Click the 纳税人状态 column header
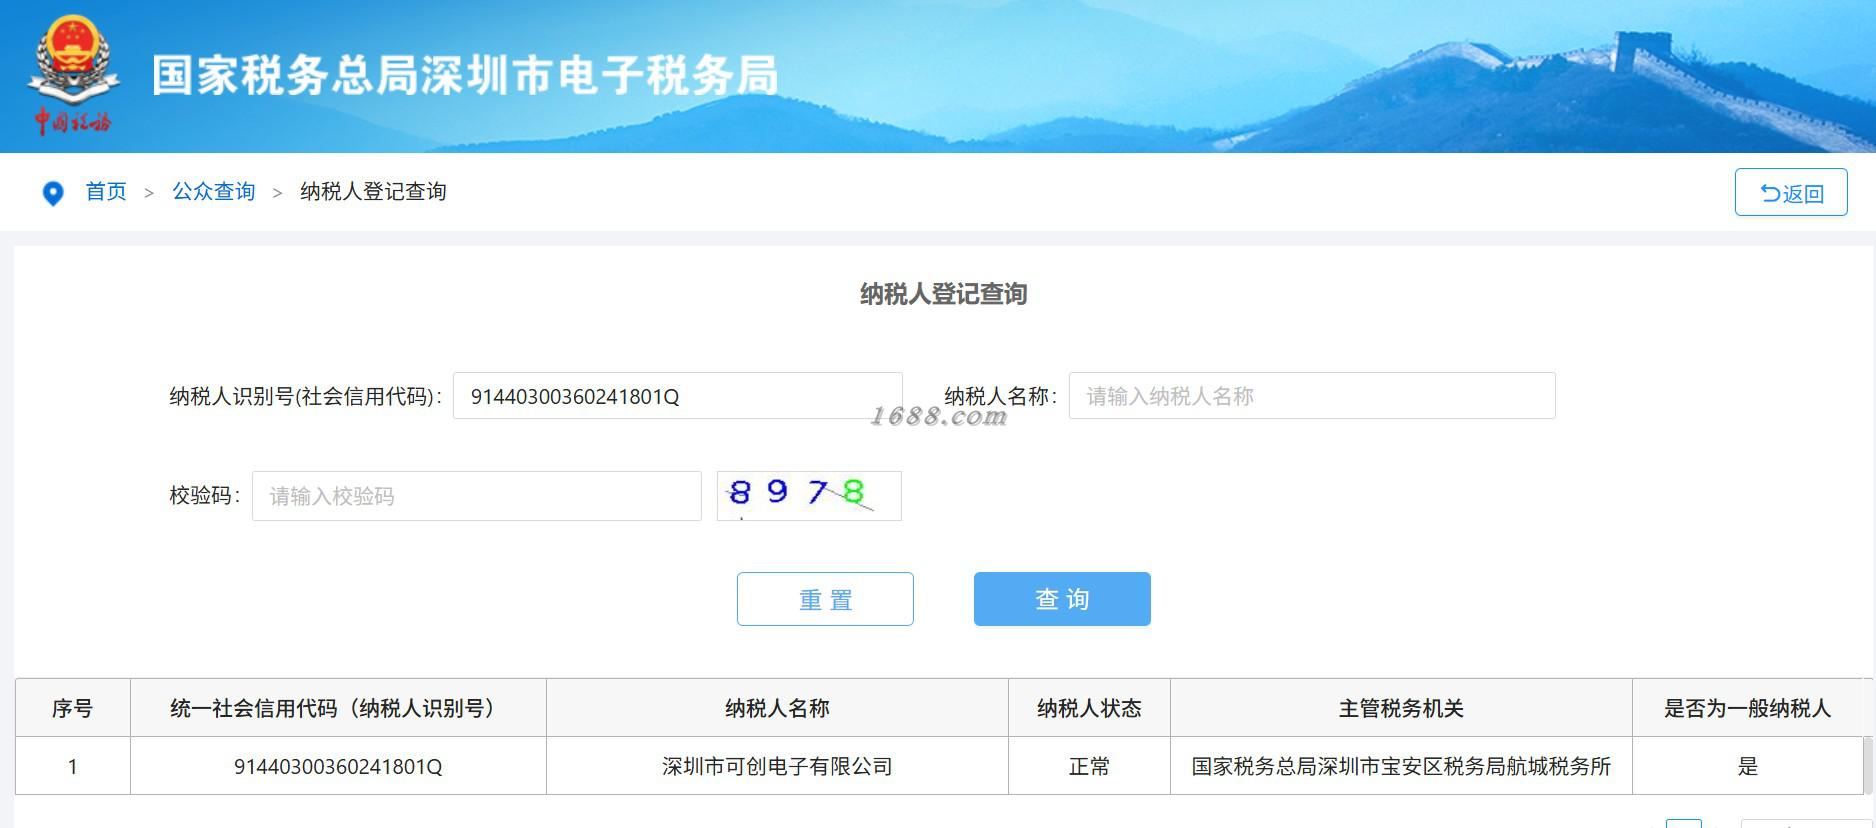Screen dimensions: 1876x828 coord(1089,708)
